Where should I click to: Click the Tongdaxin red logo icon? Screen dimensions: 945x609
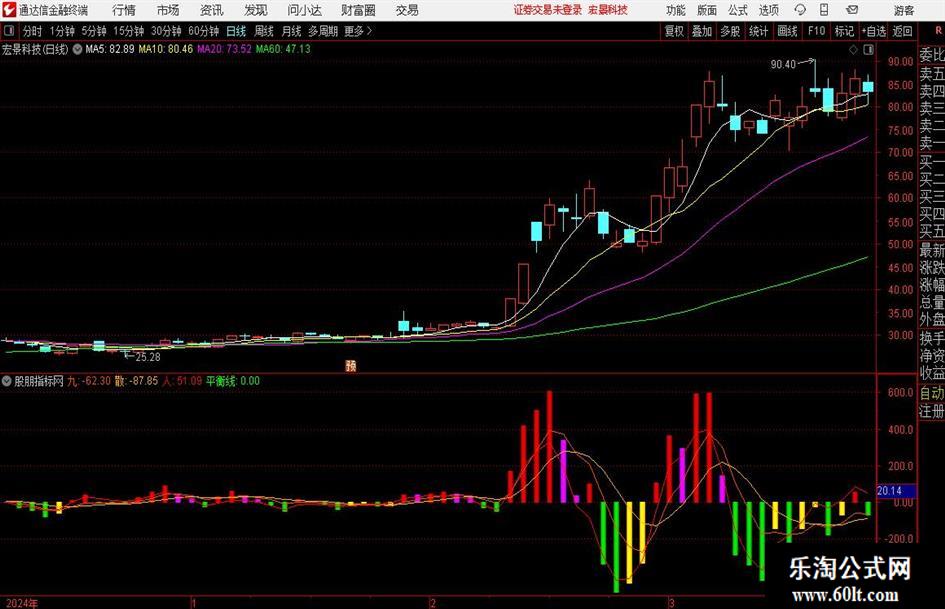click(9, 10)
